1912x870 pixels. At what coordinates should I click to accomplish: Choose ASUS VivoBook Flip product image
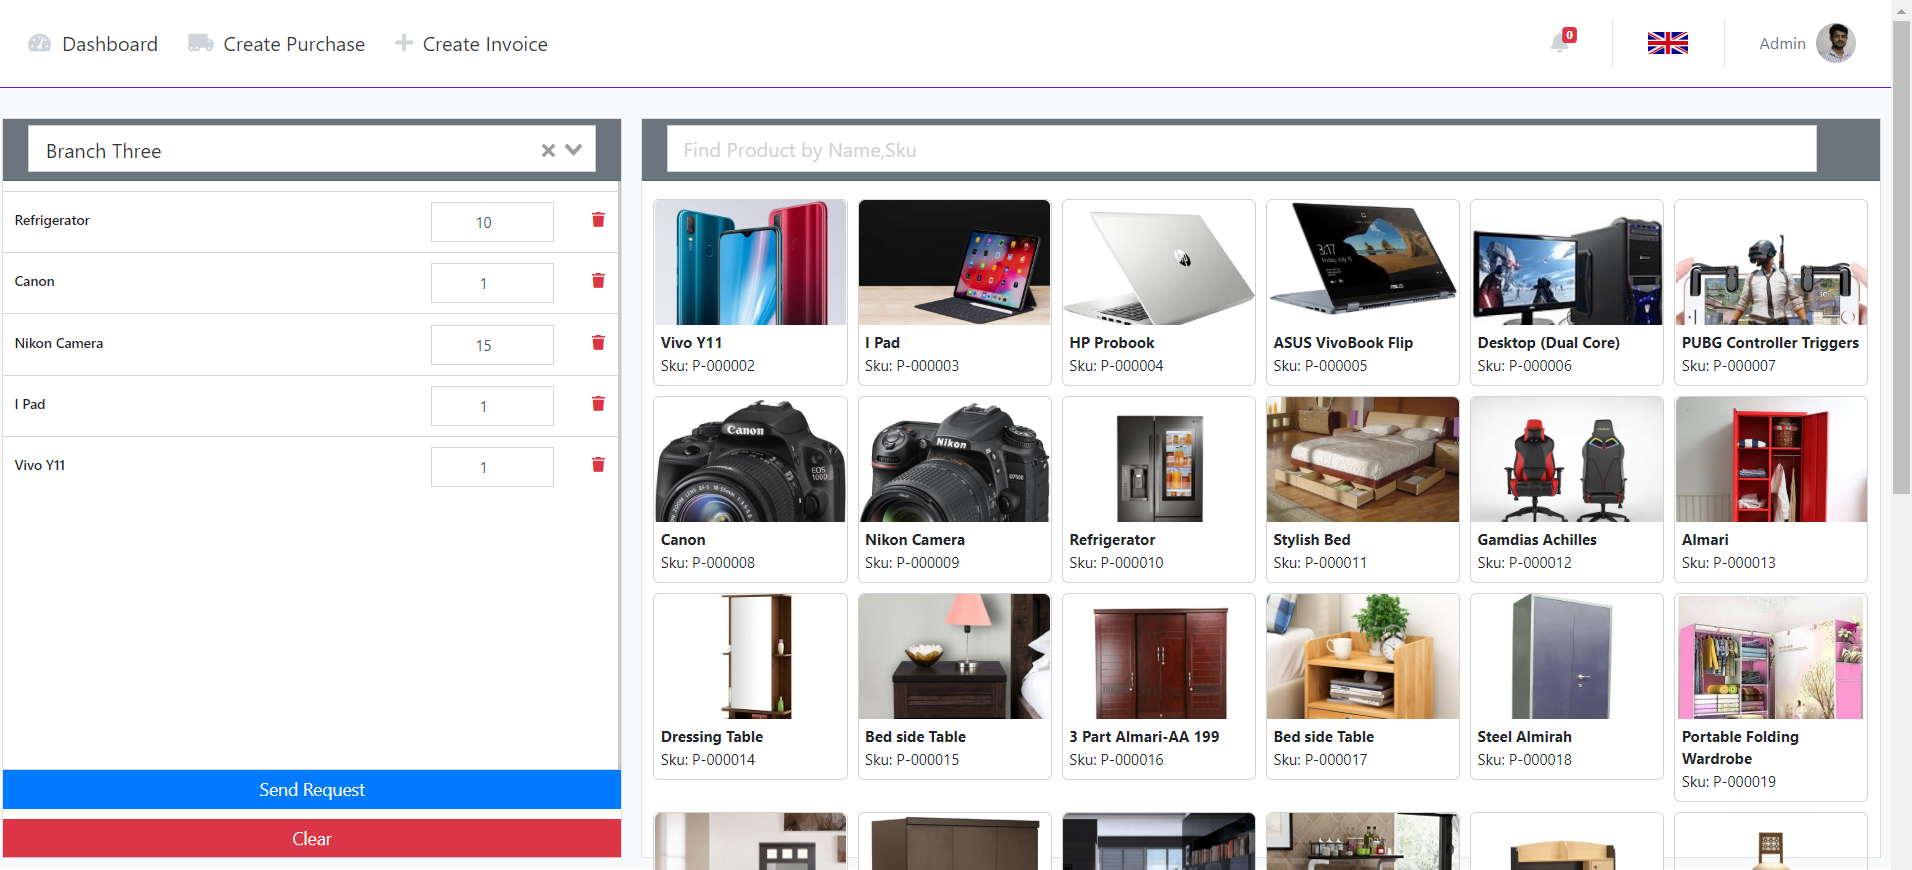click(1362, 262)
